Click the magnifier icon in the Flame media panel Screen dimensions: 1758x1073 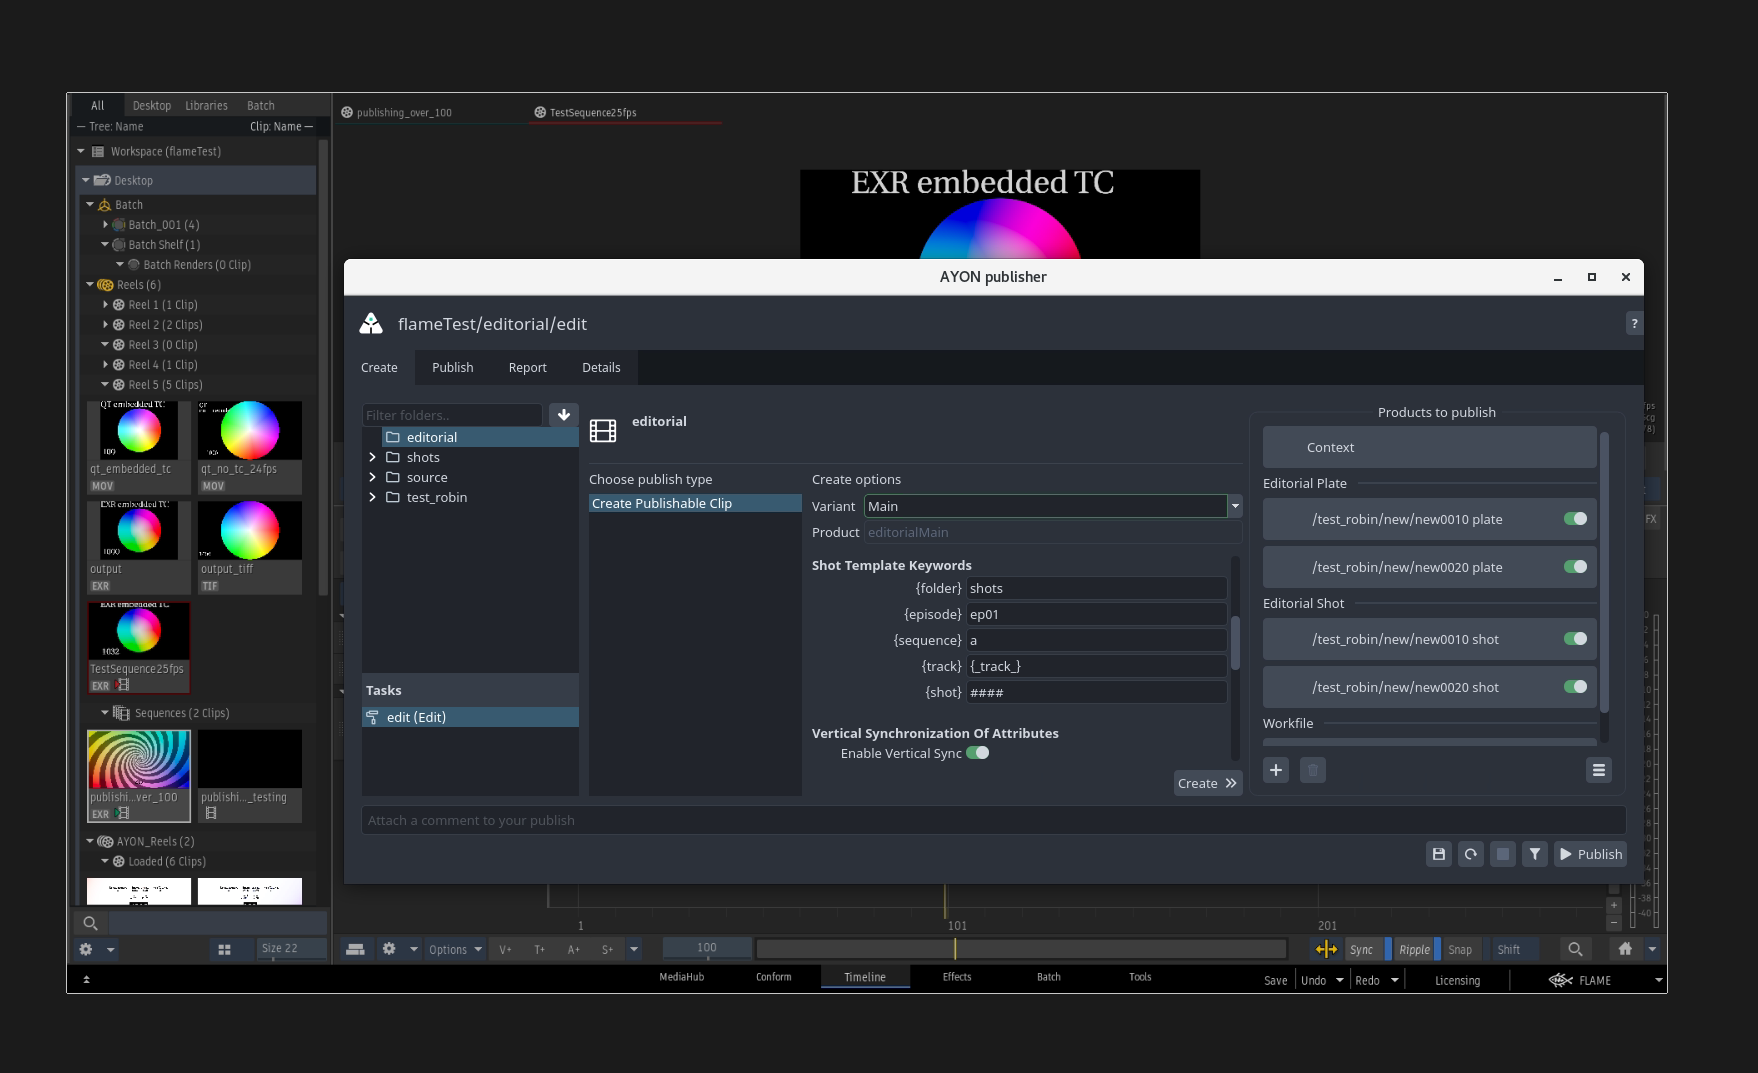90,923
